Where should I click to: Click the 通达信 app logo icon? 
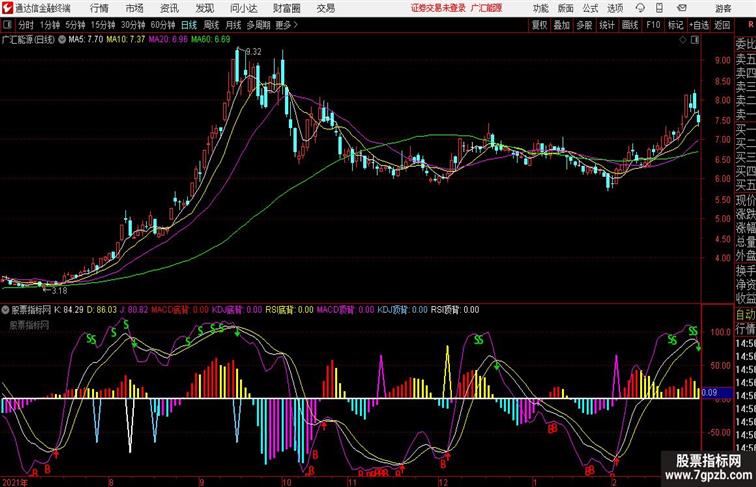7,8
